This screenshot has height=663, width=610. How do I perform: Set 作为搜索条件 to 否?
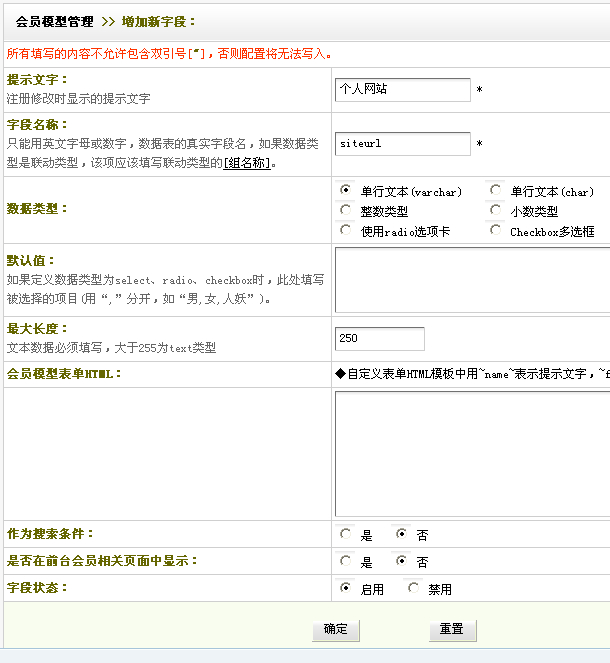402,534
